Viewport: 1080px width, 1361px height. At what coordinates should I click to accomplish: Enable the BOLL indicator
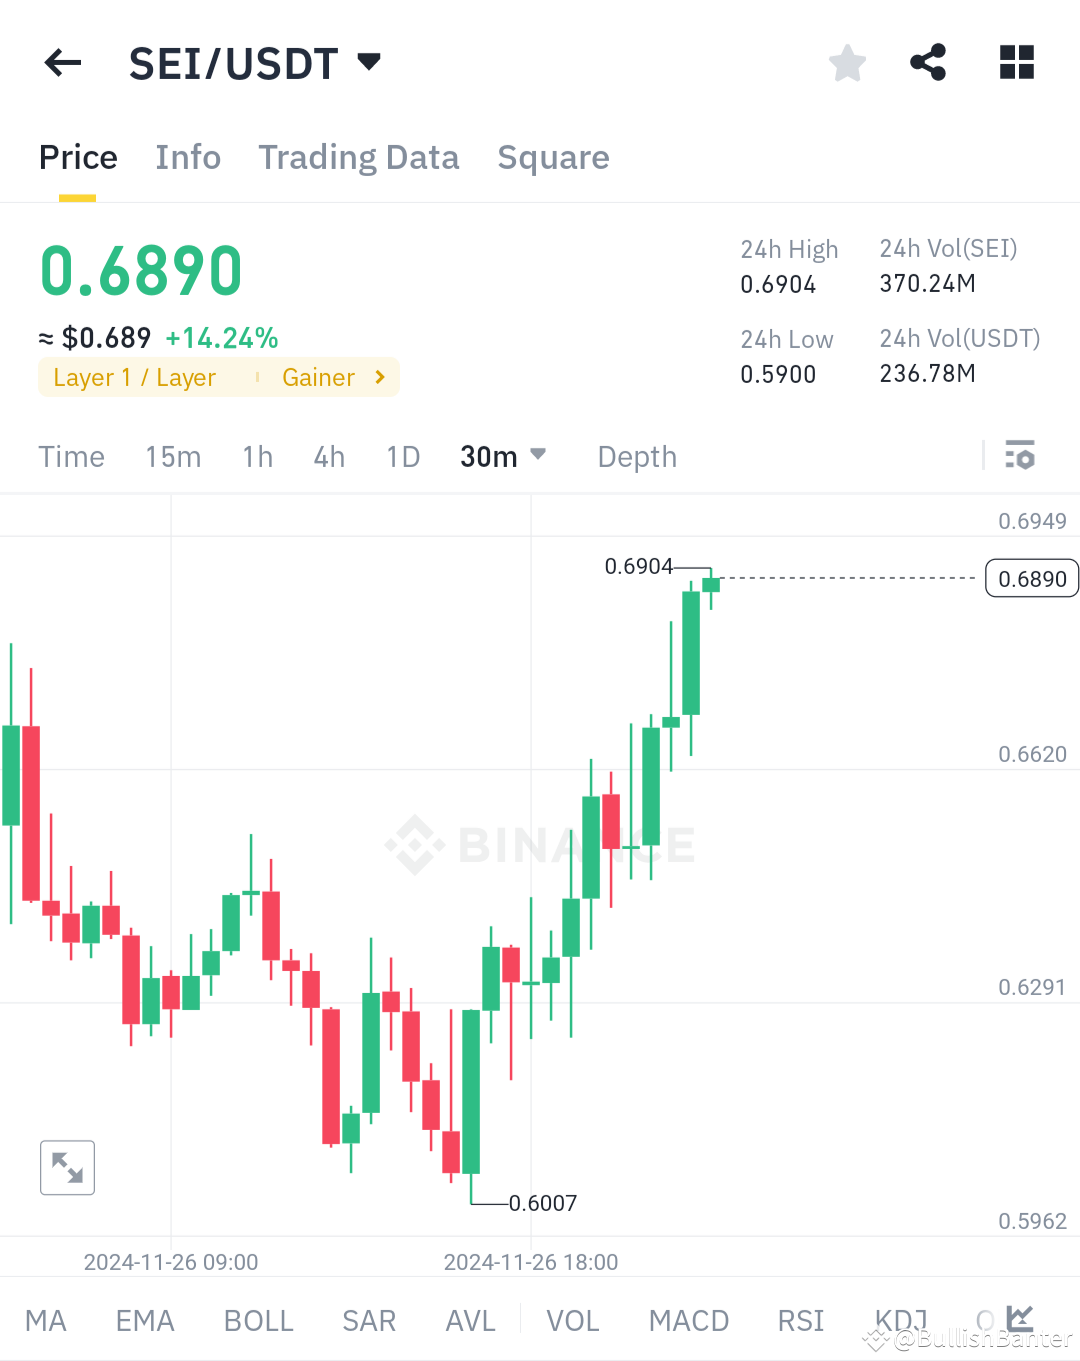[258, 1320]
